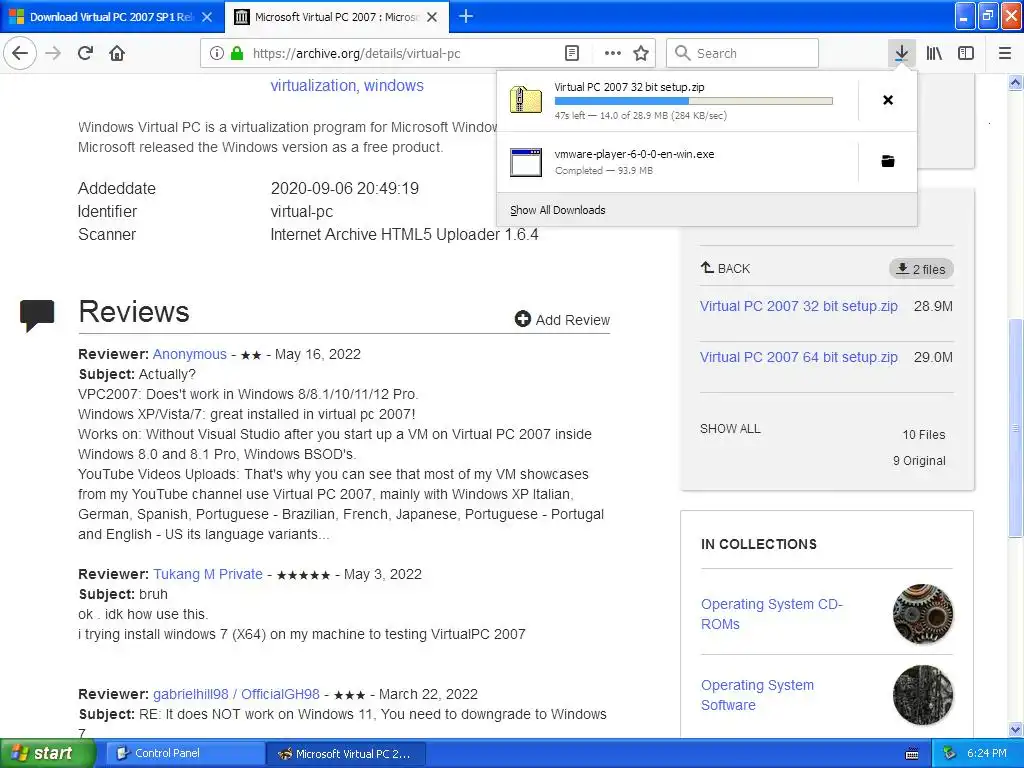Click the Operating System CD-ROMs gears thumbnail
This screenshot has height=768, width=1024.
(x=923, y=614)
